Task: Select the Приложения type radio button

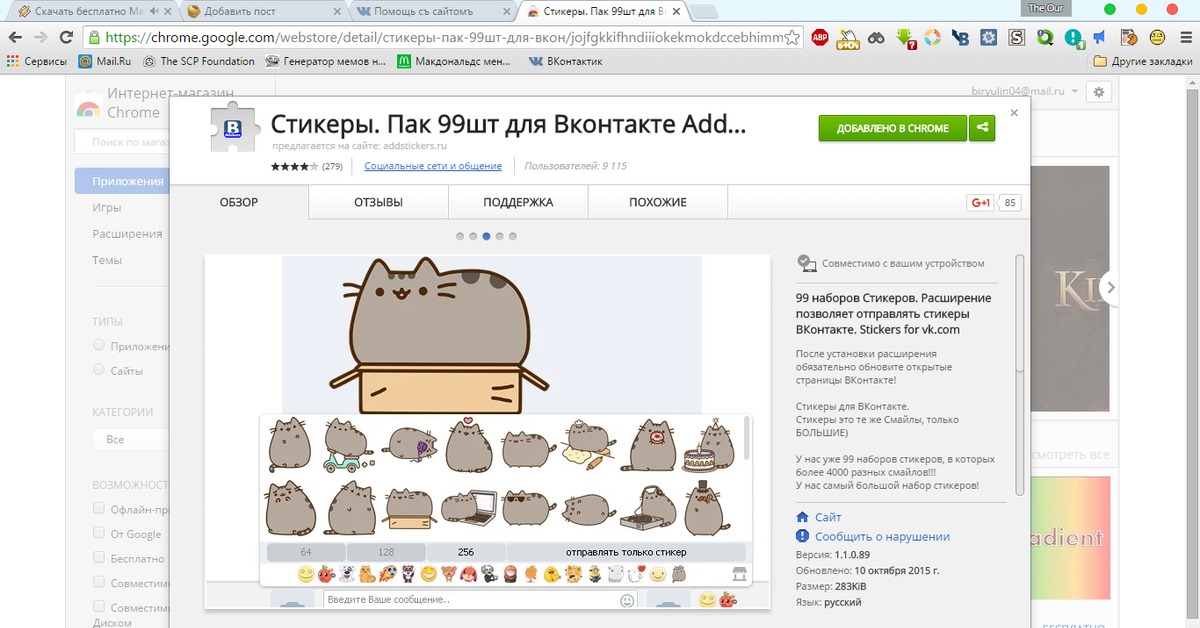Action: (x=99, y=345)
